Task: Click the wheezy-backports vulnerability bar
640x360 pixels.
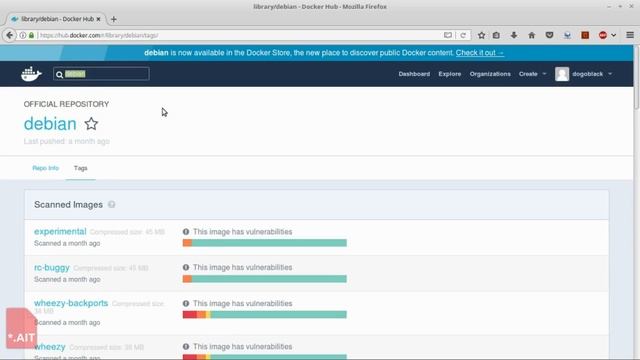Action: [x=264, y=314]
